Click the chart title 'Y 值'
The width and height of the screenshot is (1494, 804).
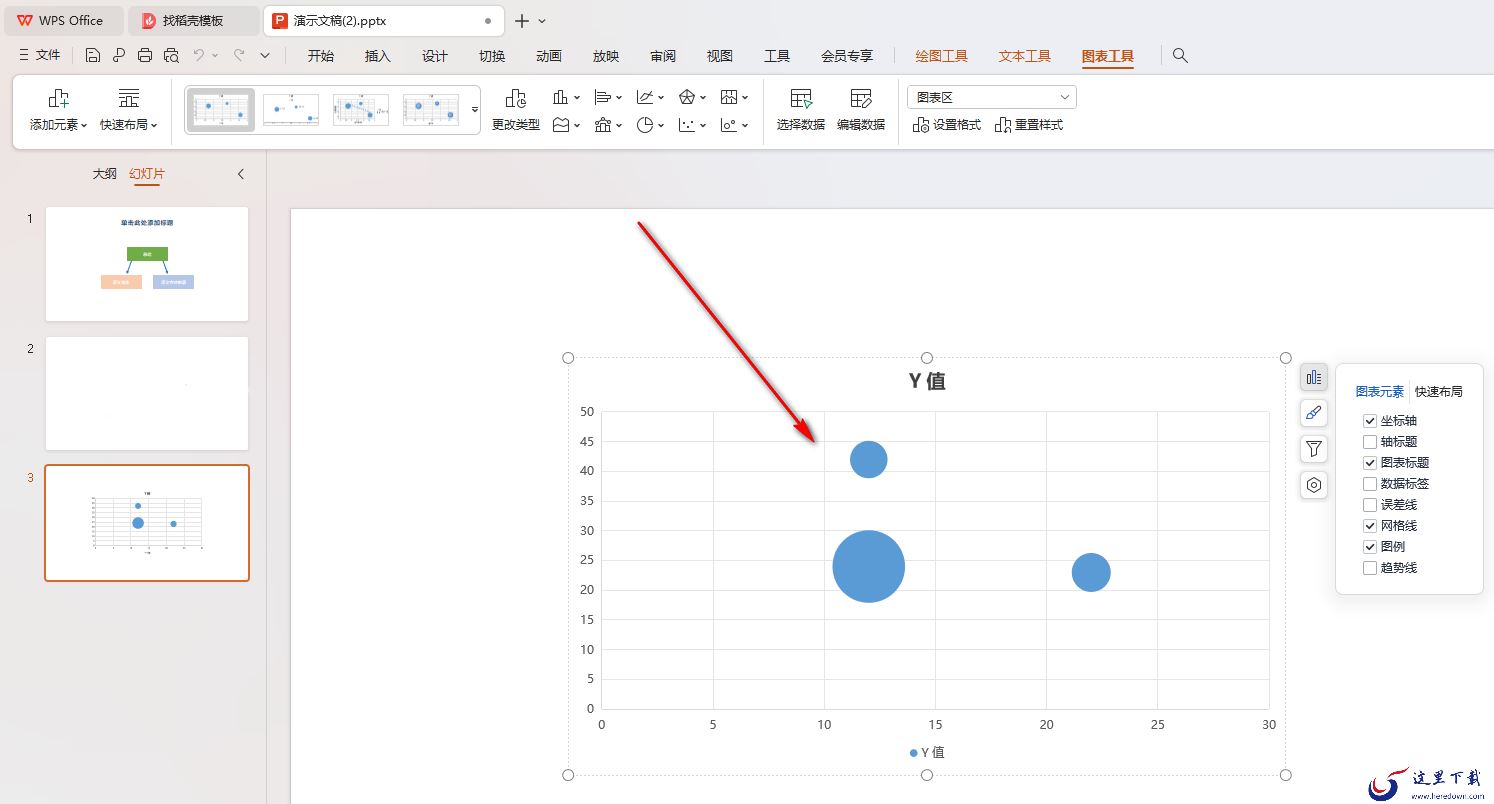pos(927,381)
